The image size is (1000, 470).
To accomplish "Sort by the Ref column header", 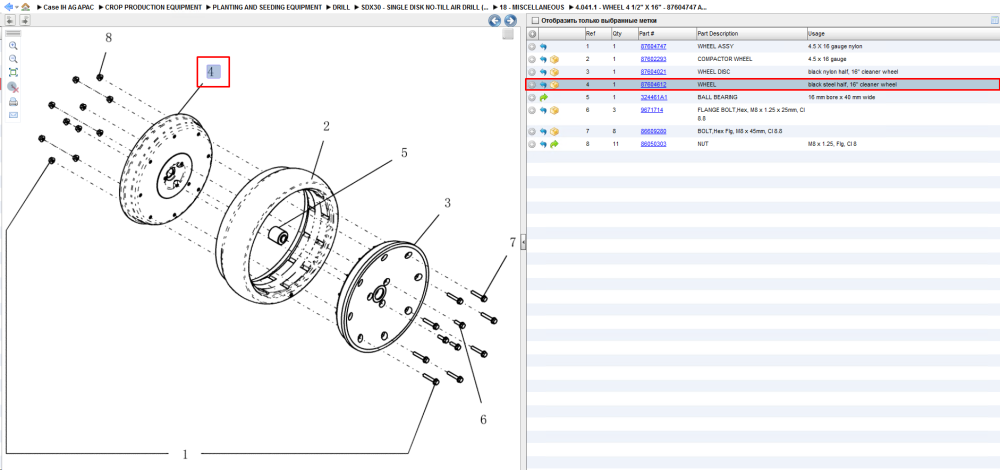I will 597,33.
